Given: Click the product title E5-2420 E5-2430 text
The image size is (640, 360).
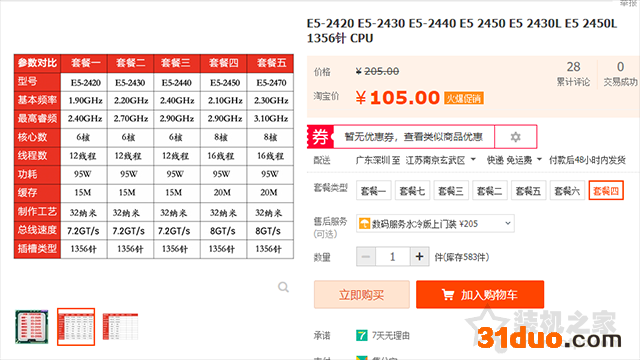Looking at the screenshot, I should pyautogui.click(x=462, y=31).
